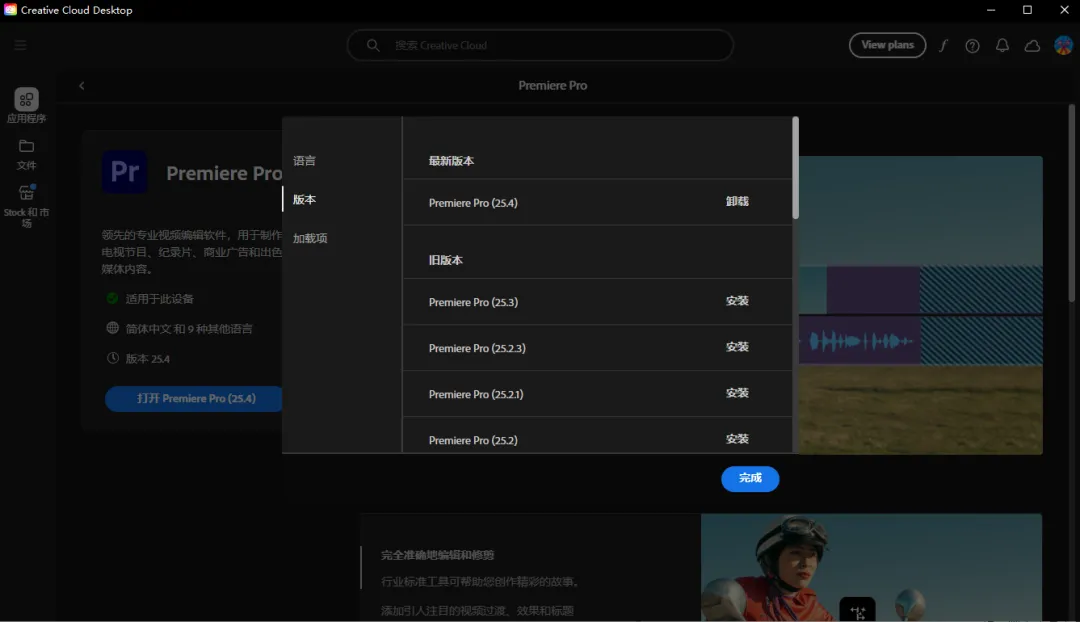Click the 旧版本 section heading
Viewport: 1080px width, 622px height.
446,260
